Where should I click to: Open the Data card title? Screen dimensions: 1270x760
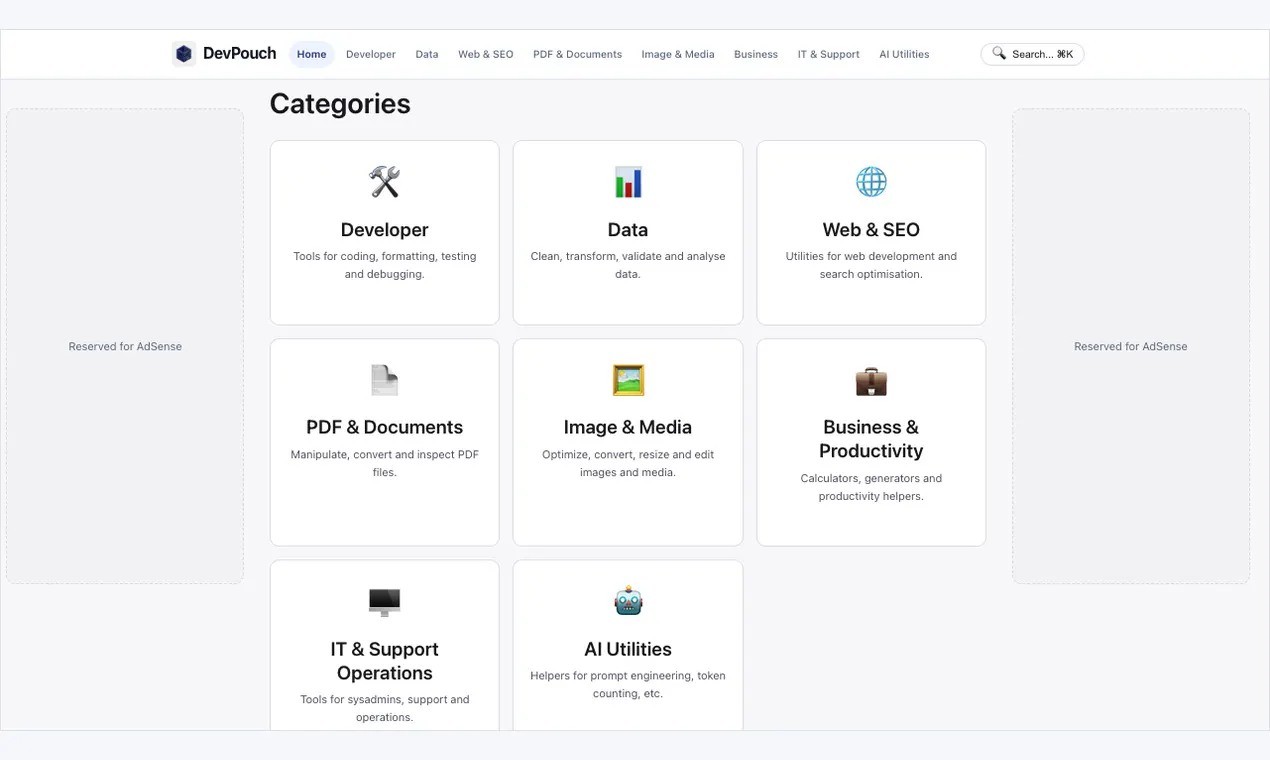[628, 230]
